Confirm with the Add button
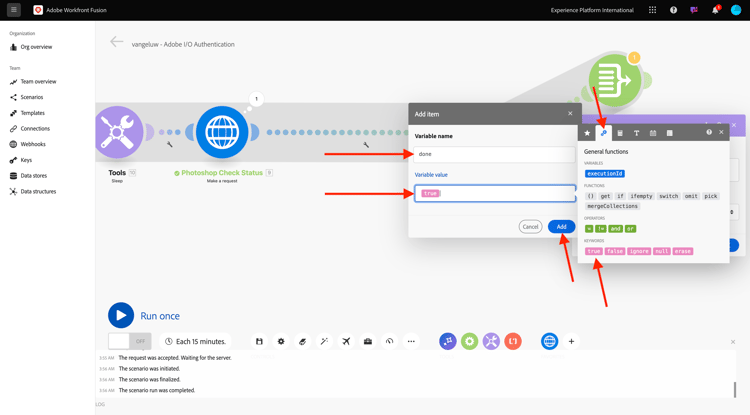Screen dimensions: 750x415 (x=561, y=227)
